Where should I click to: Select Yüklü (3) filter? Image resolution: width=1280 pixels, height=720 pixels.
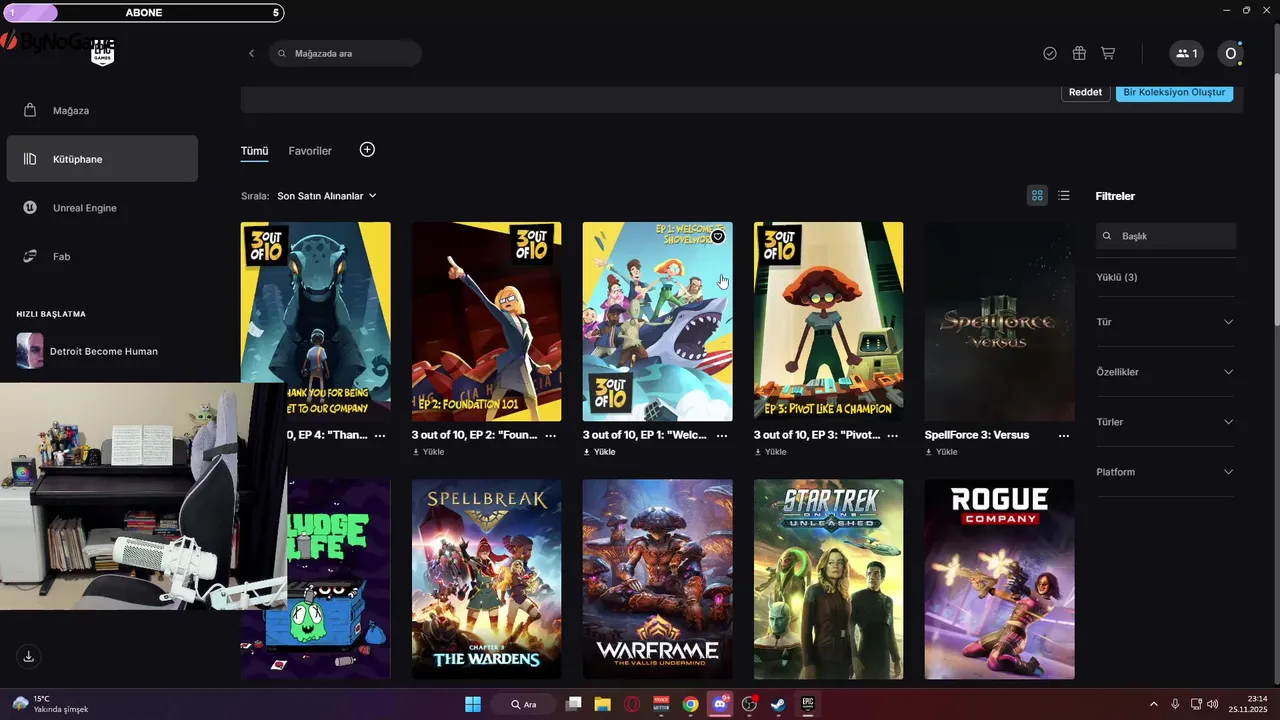(1116, 277)
